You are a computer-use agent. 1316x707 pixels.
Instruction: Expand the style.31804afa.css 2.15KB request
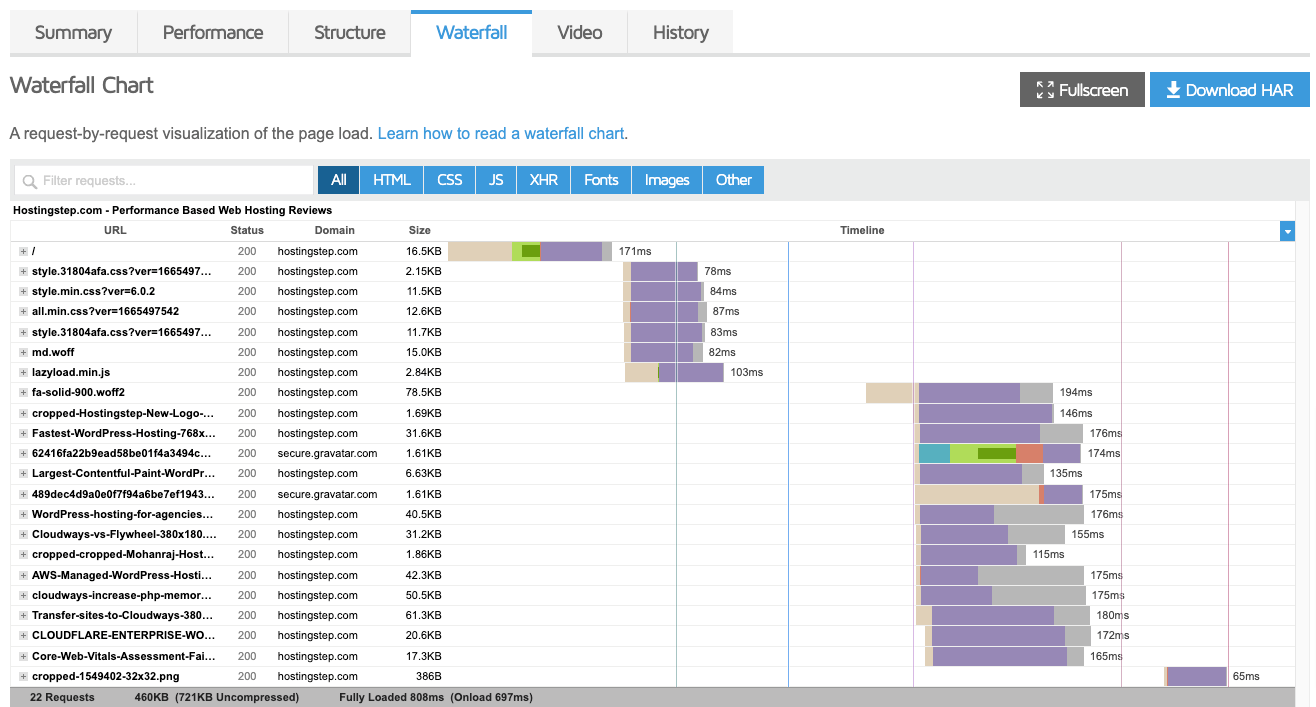tap(23, 271)
